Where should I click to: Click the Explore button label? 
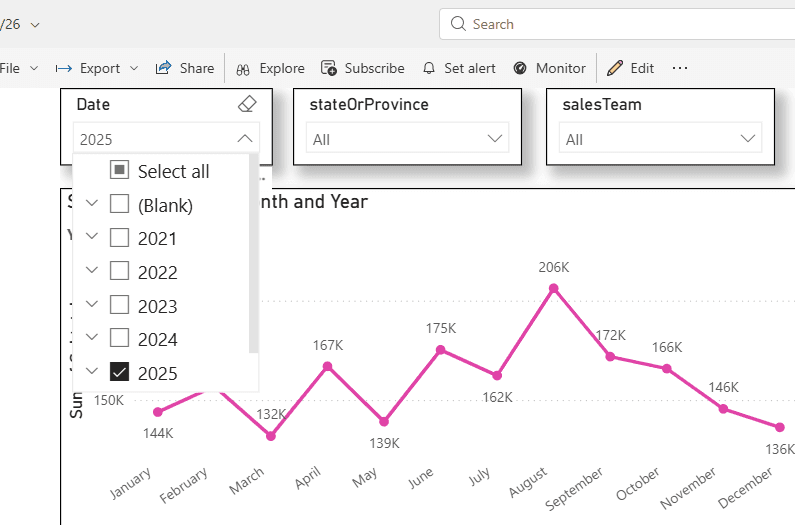point(282,68)
